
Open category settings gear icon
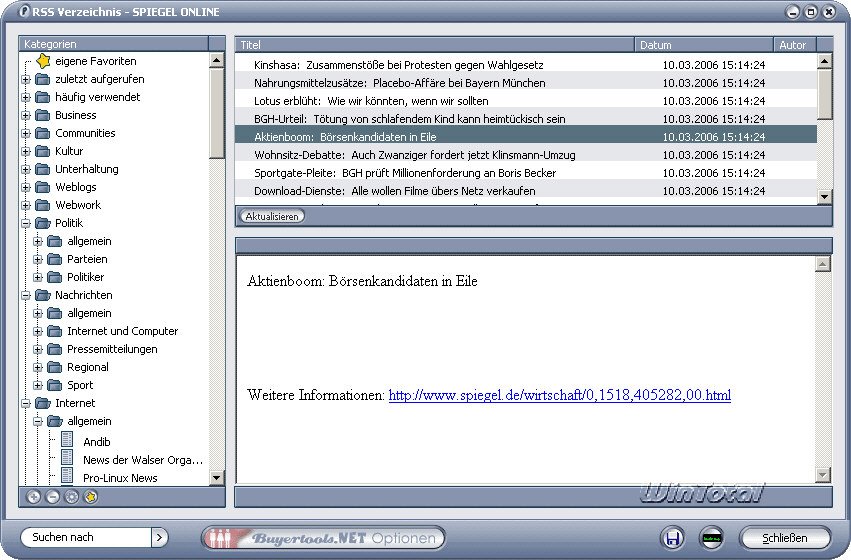pyautogui.click(x=72, y=497)
